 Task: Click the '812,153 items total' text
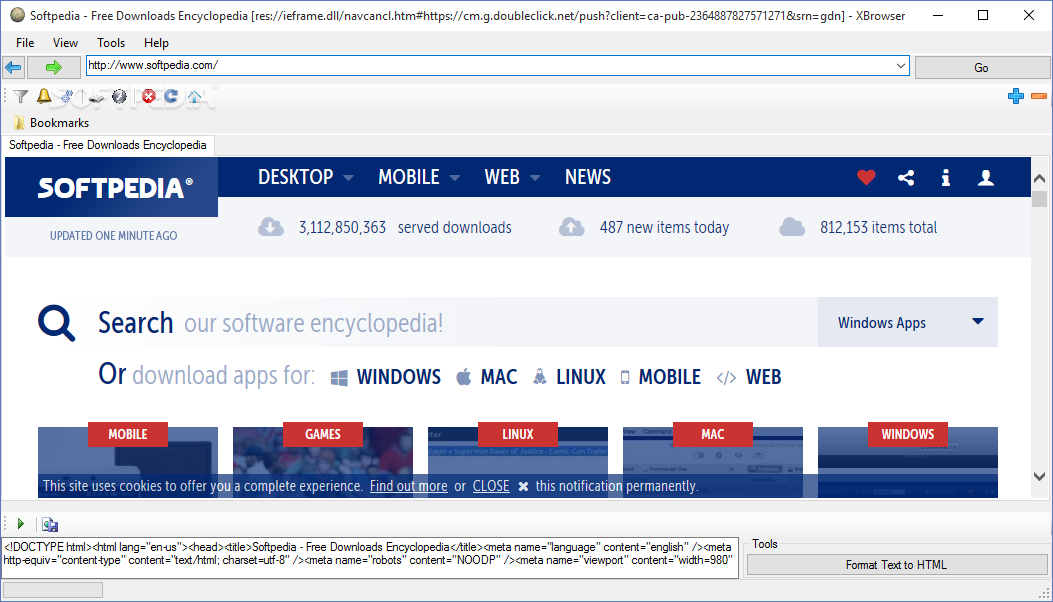[x=878, y=228]
